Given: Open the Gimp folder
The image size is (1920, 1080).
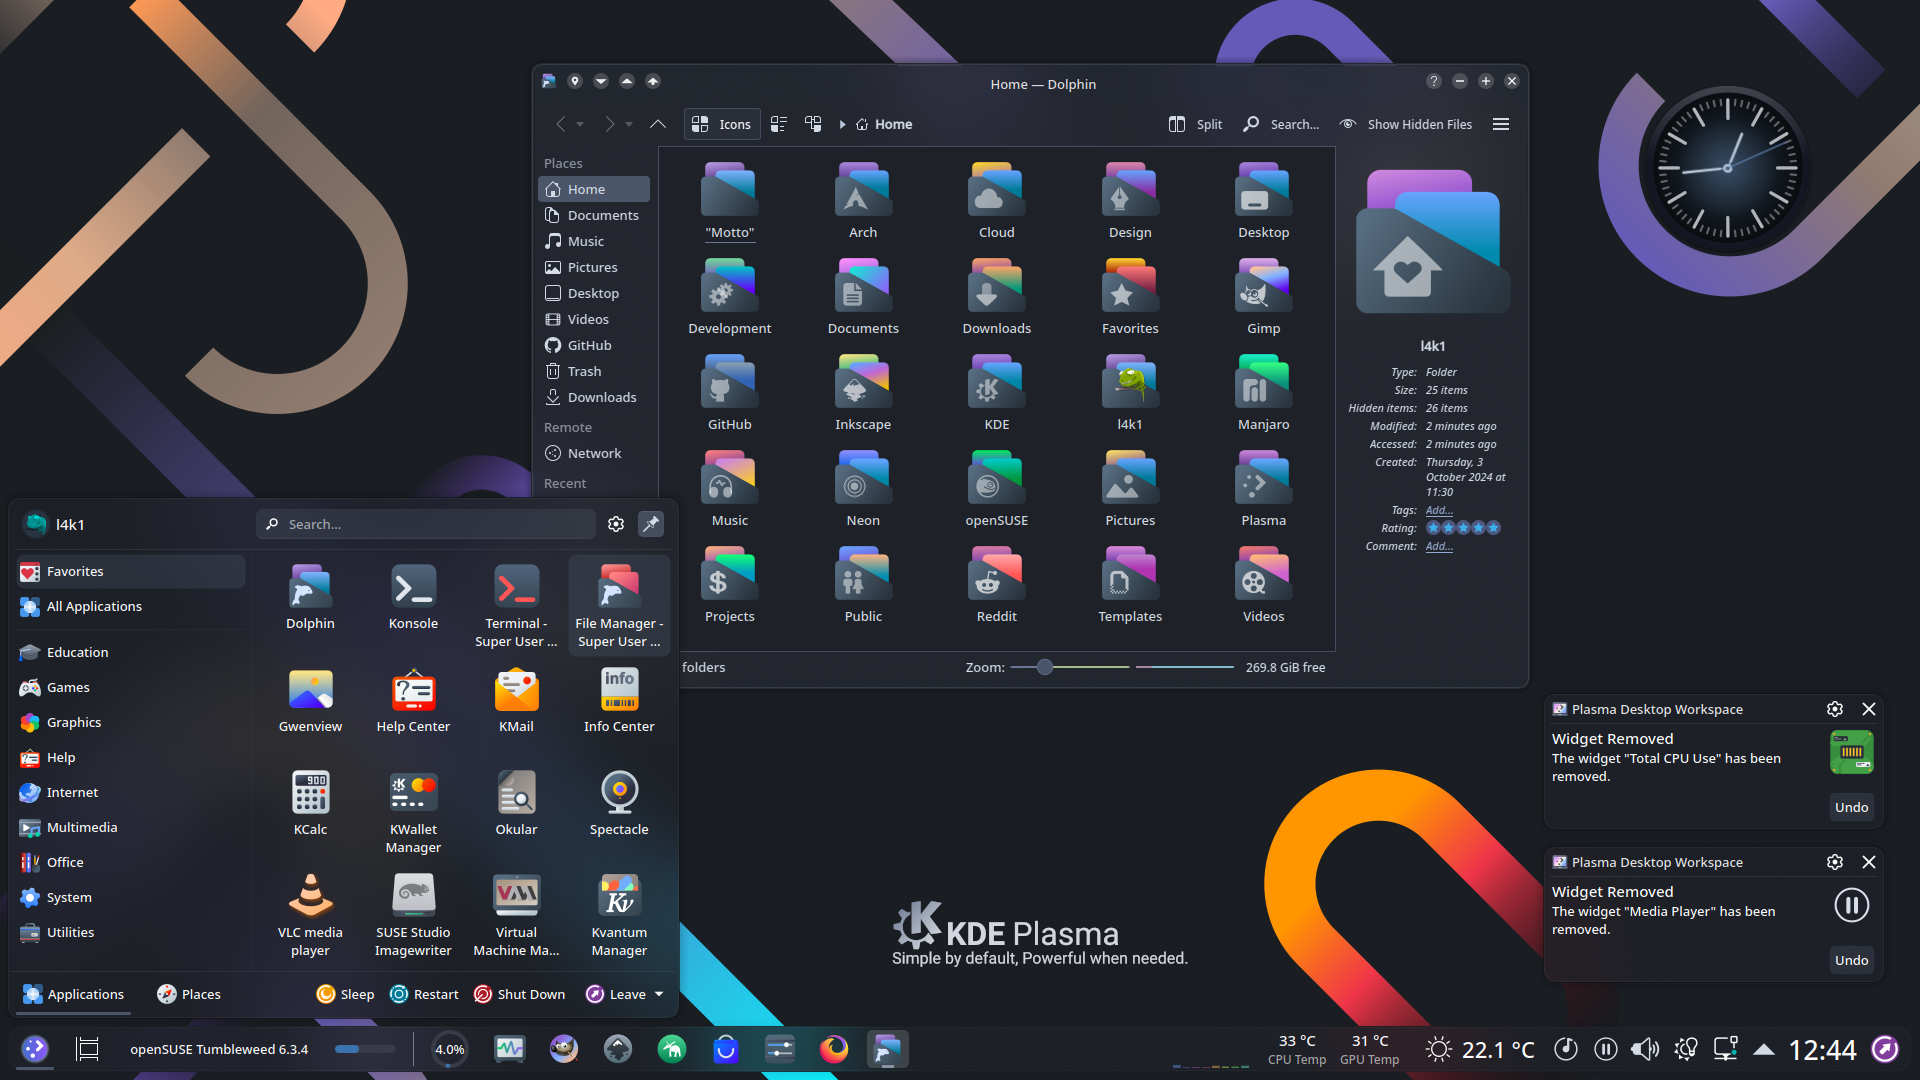Looking at the screenshot, I should (1263, 297).
